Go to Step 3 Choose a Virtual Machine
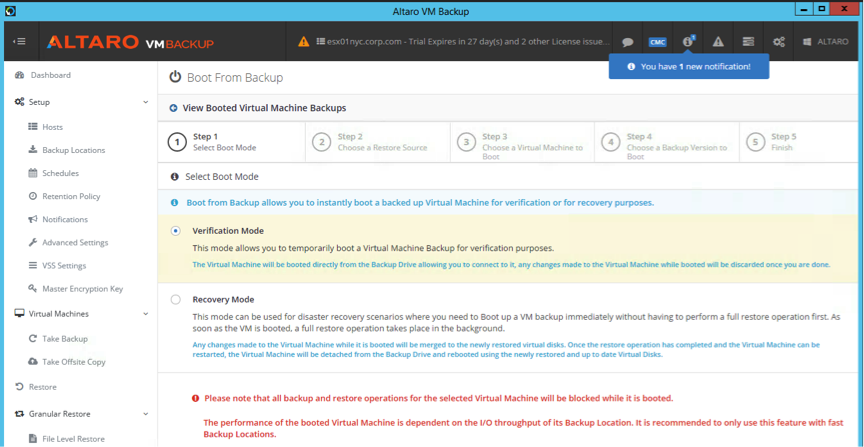Viewport: 864px width, 447px height. point(522,142)
